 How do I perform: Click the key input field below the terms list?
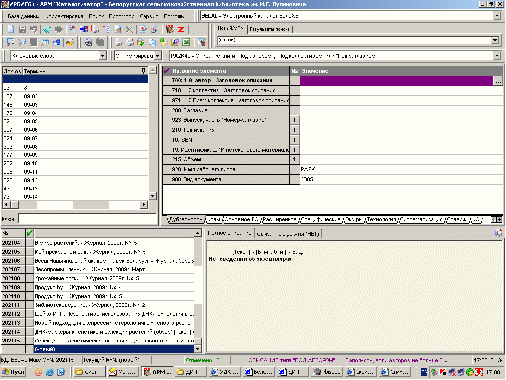click(88, 219)
